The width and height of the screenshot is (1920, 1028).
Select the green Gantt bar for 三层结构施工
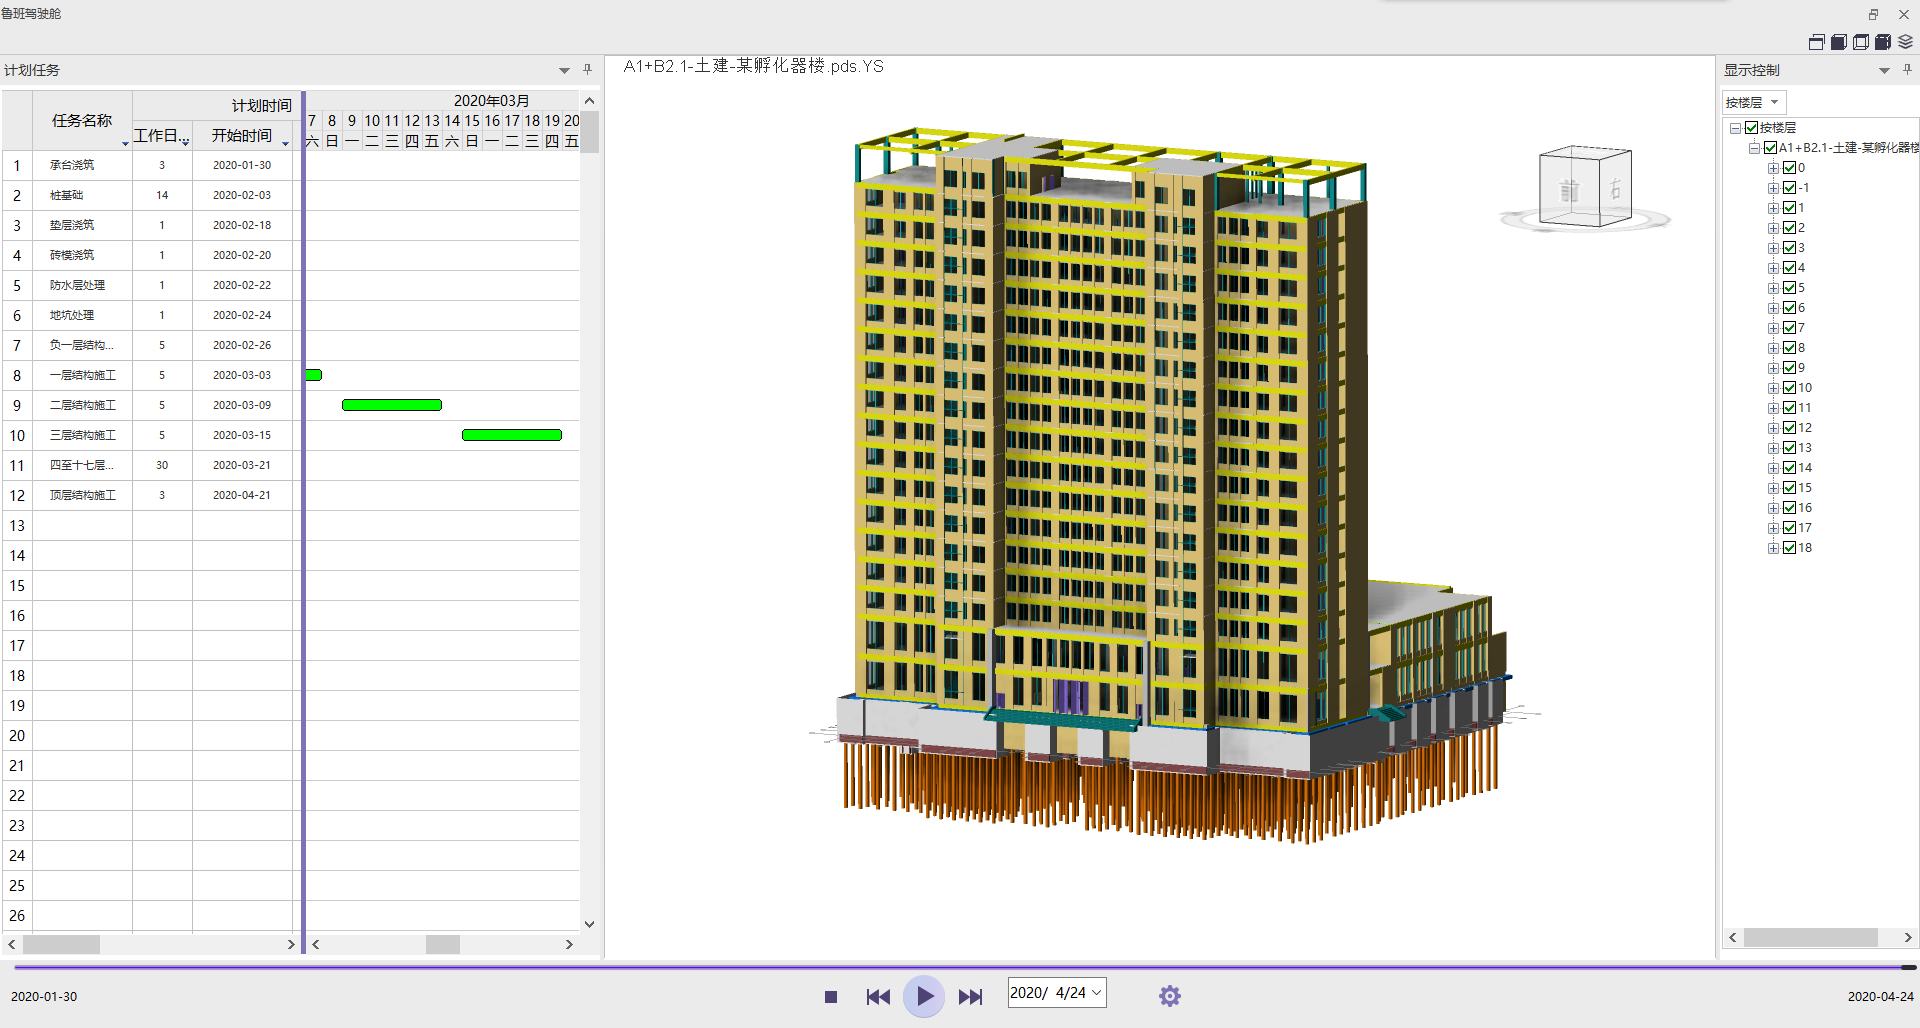[512, 435]
